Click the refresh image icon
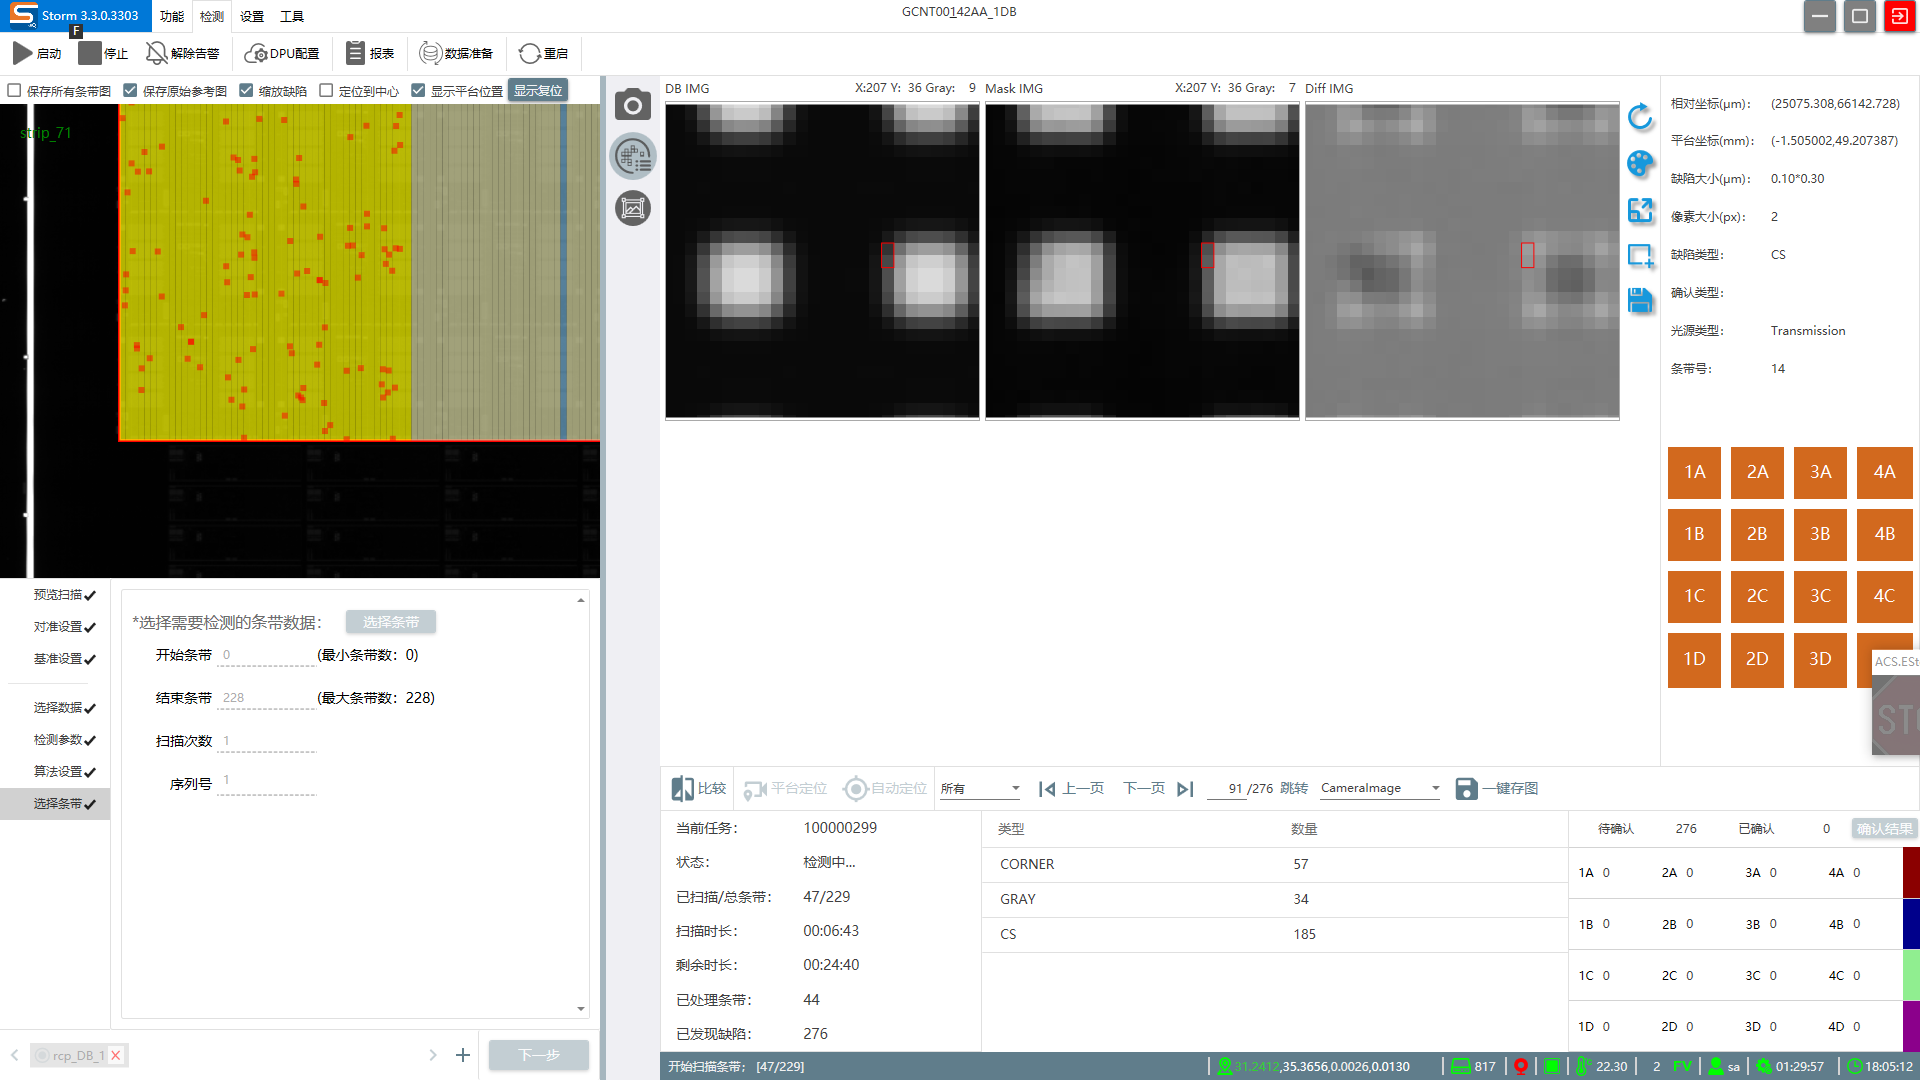Image resolution: width=1920 pixels, height=1080 pixels. pyautogui.click(x=1640, y=117)
